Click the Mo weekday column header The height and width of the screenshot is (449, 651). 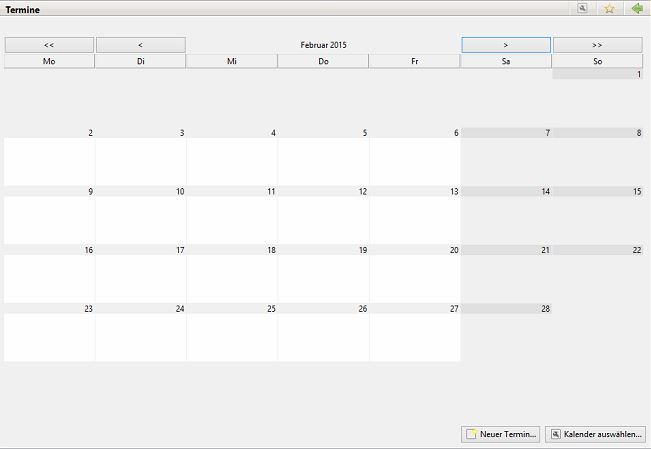tap(49, 61)
